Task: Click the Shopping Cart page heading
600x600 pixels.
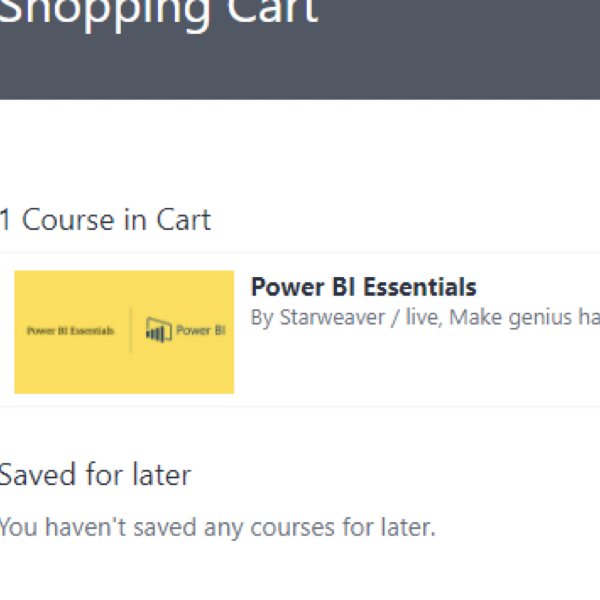Action: [x=158, y=11]
